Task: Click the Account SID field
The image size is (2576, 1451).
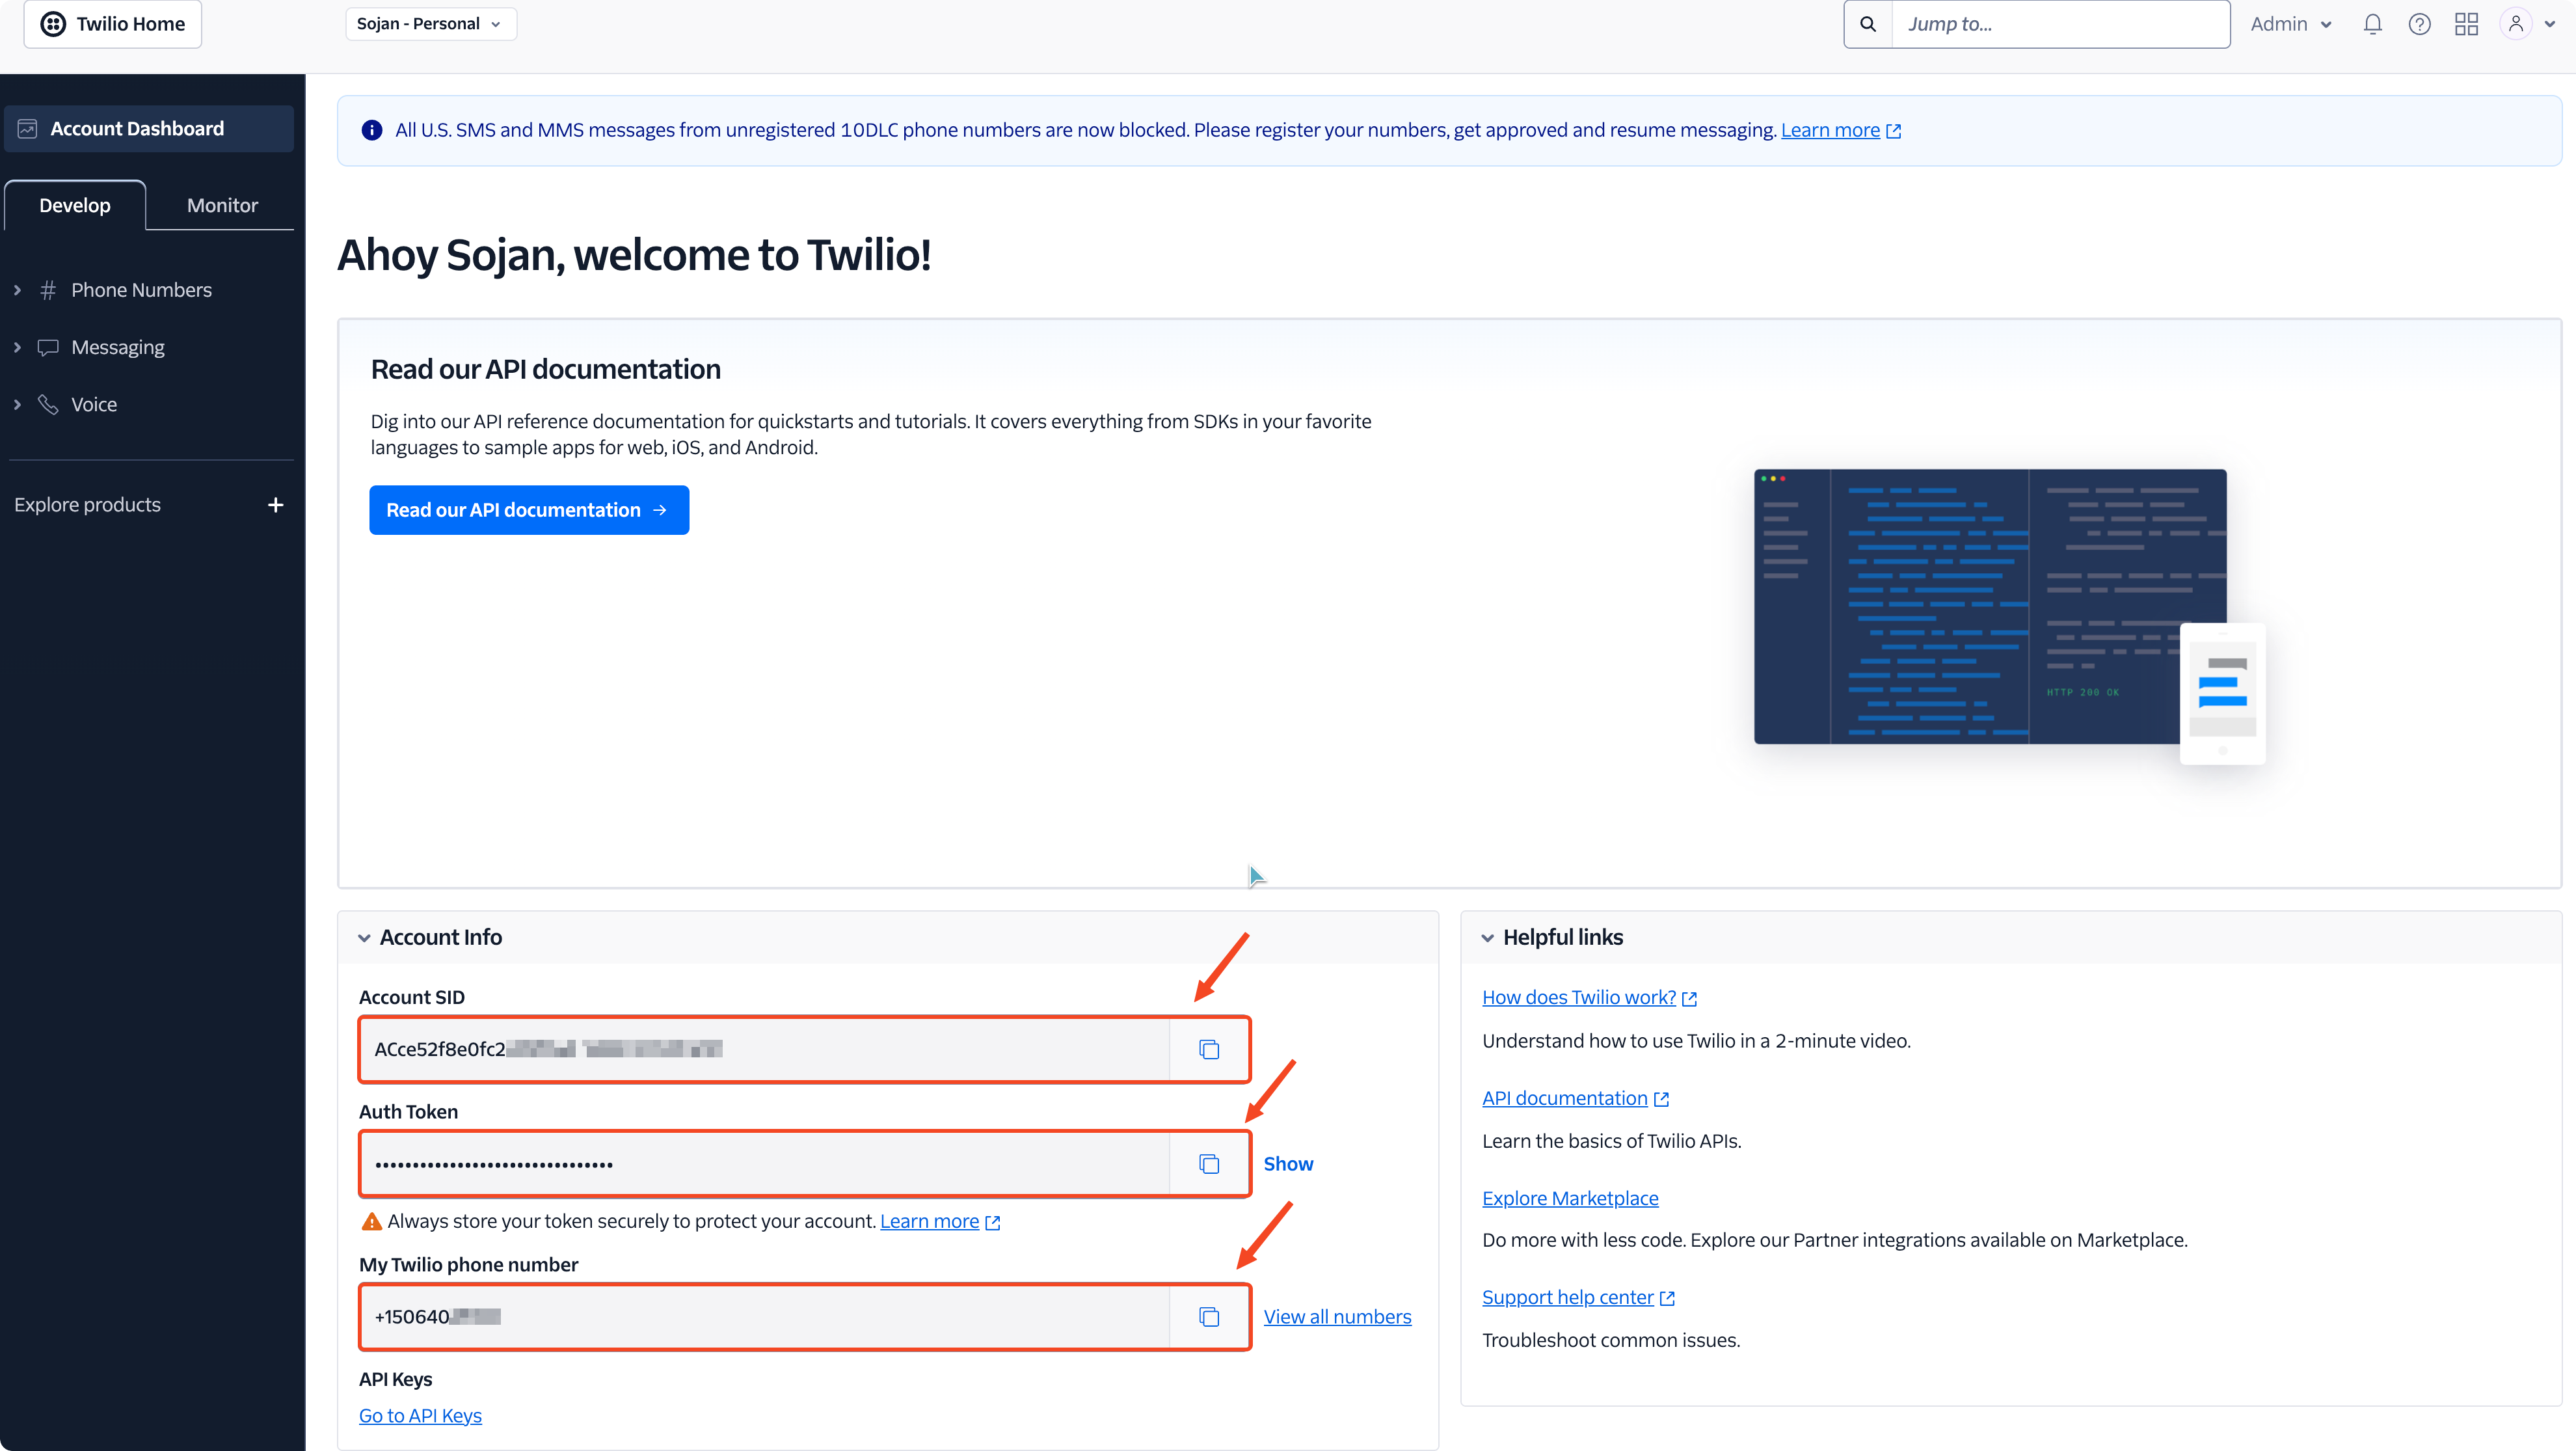Action: point(765,1049)
